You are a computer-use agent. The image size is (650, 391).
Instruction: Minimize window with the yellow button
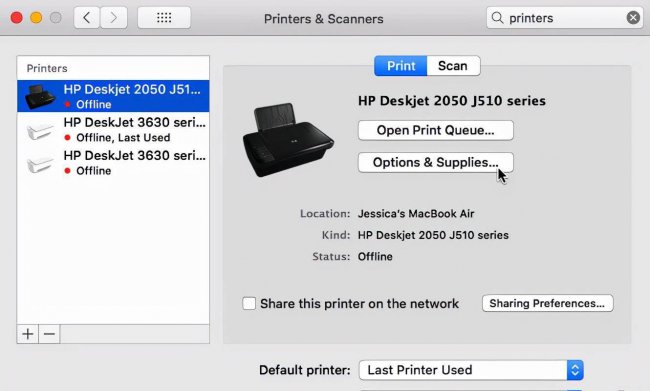(x=36, y=18)
